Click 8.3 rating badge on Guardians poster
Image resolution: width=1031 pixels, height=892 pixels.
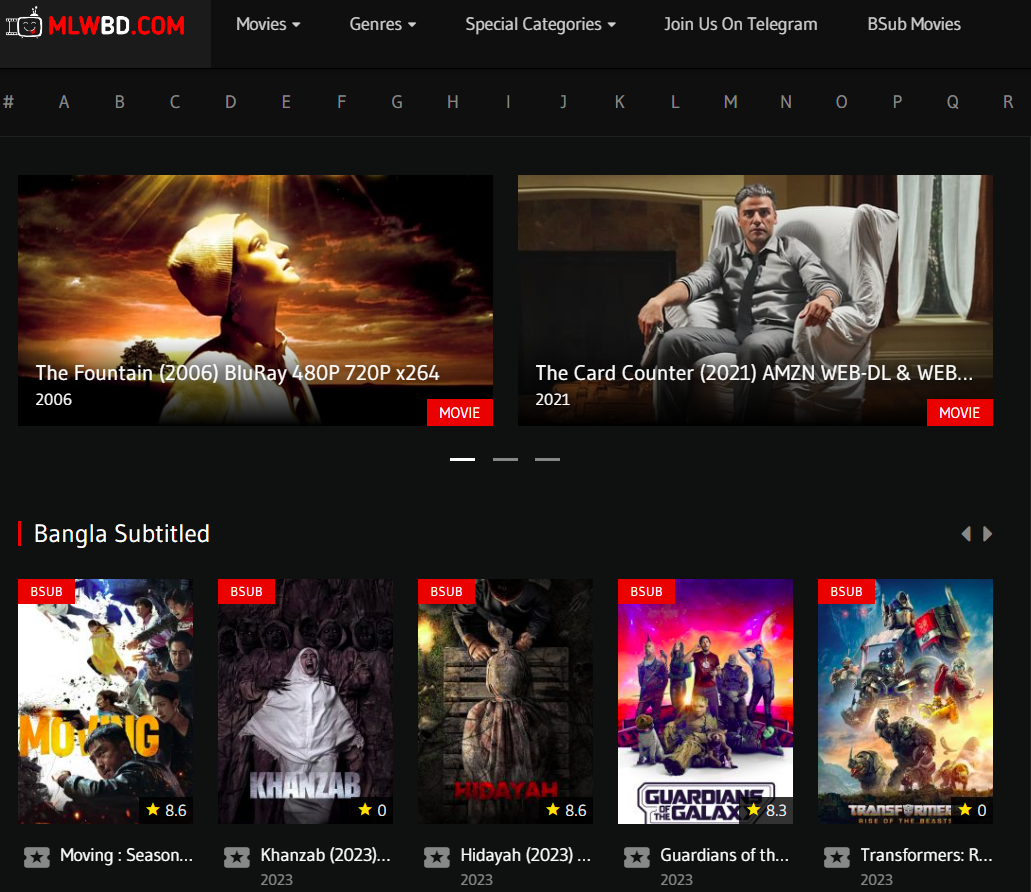tap(767, 810)
